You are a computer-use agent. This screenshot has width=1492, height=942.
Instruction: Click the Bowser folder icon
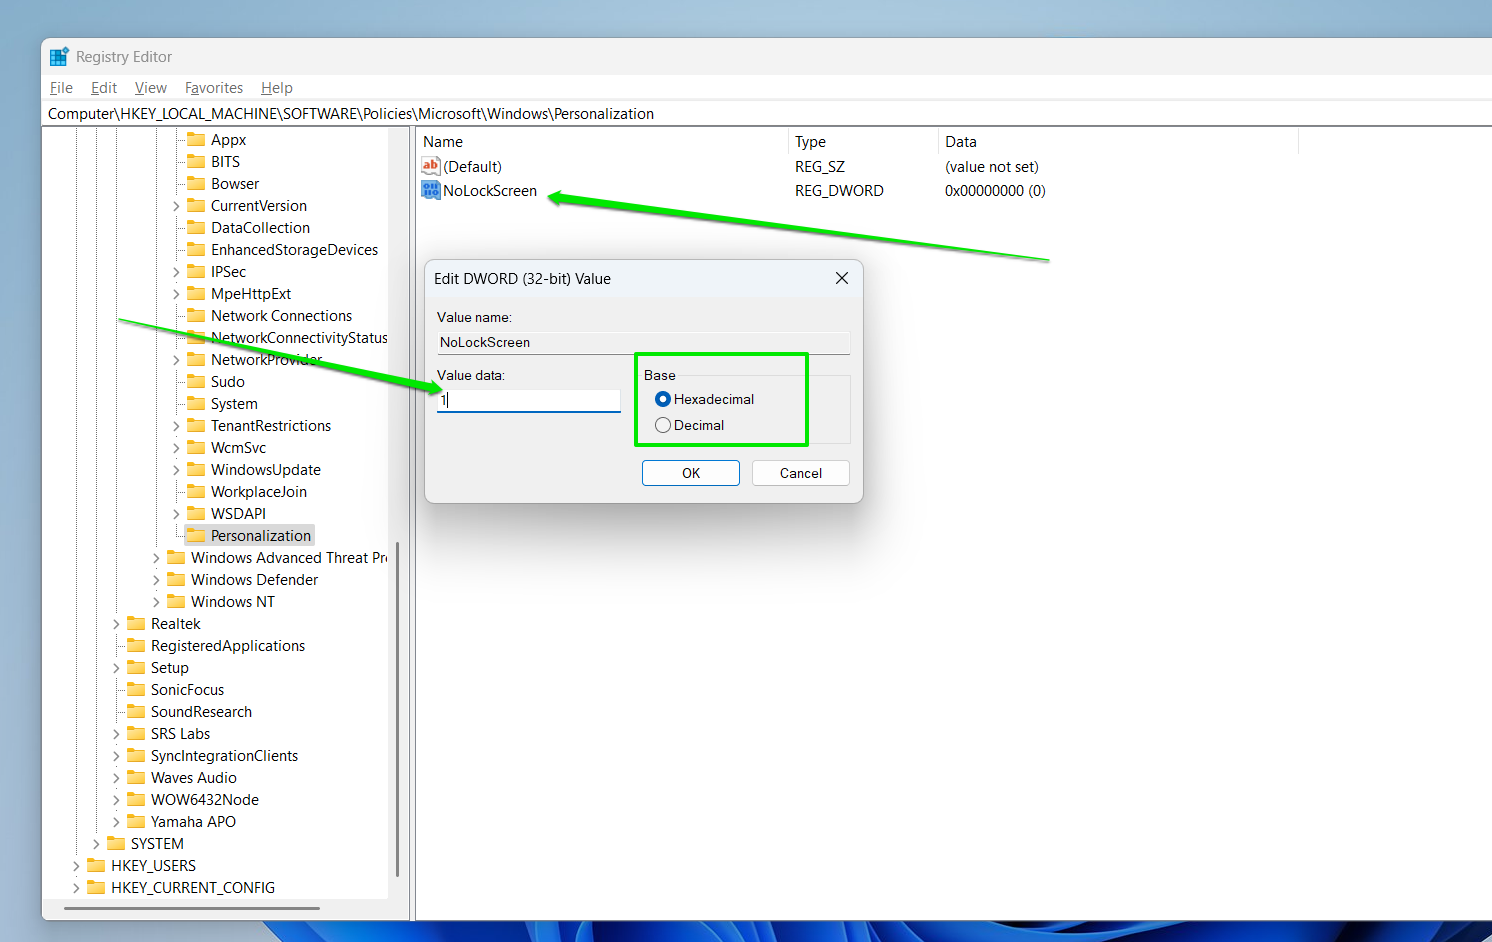[197, 184]
